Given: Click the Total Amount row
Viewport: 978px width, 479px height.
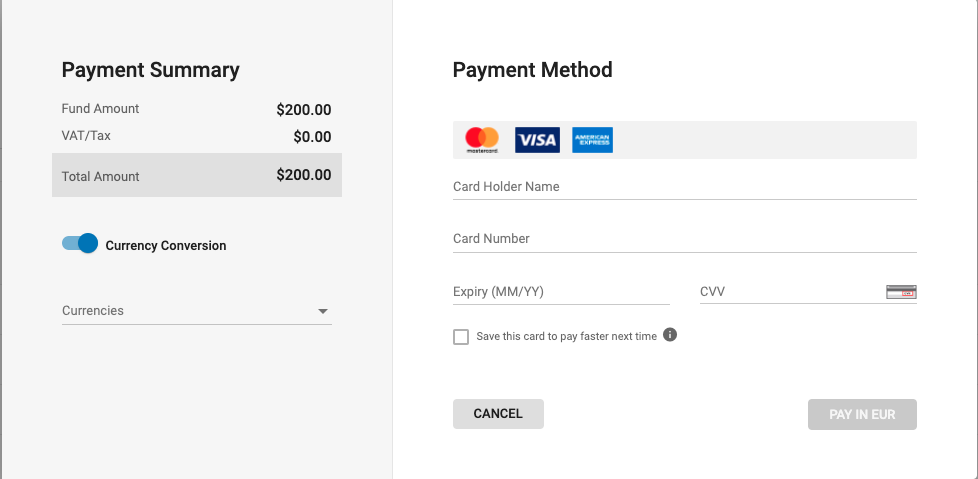Looking at the screenshot, I should tap(197, 176).
